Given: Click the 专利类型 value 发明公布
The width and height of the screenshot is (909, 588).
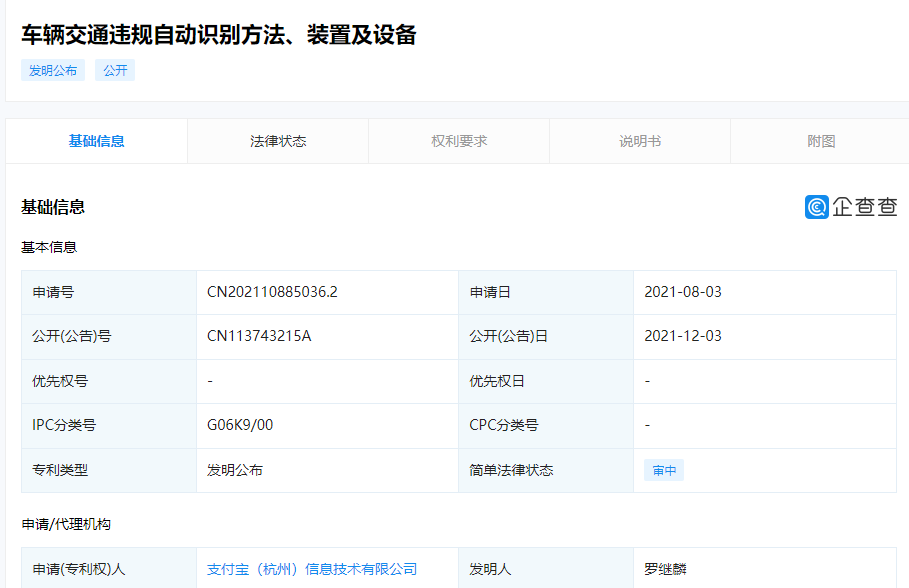Looking at the screenshot, I should pyautogui.click(x=235, y=470).
